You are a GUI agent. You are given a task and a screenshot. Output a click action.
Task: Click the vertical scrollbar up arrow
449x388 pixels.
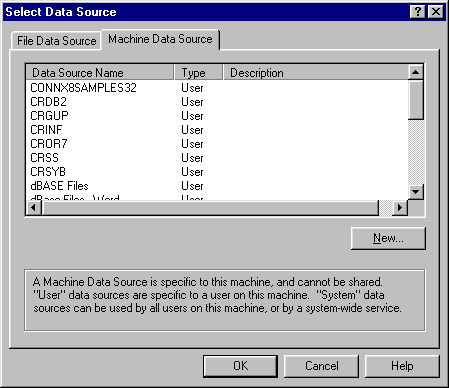pyautogui.click(x=416, y=72)
